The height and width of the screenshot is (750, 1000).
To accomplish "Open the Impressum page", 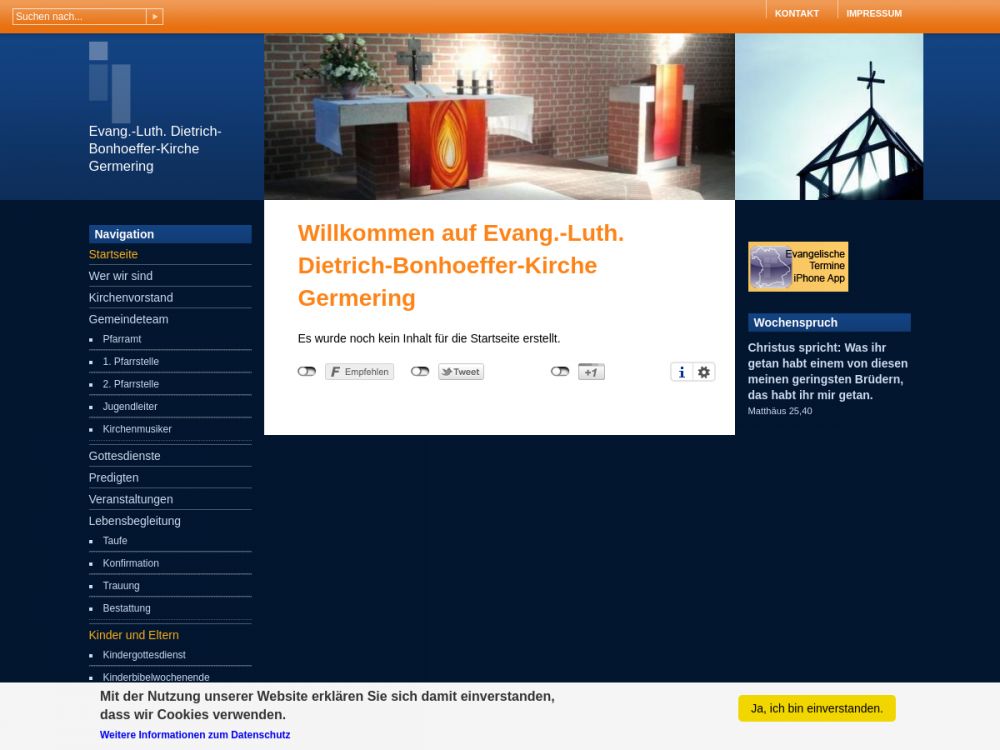I will tap(873, 13).
